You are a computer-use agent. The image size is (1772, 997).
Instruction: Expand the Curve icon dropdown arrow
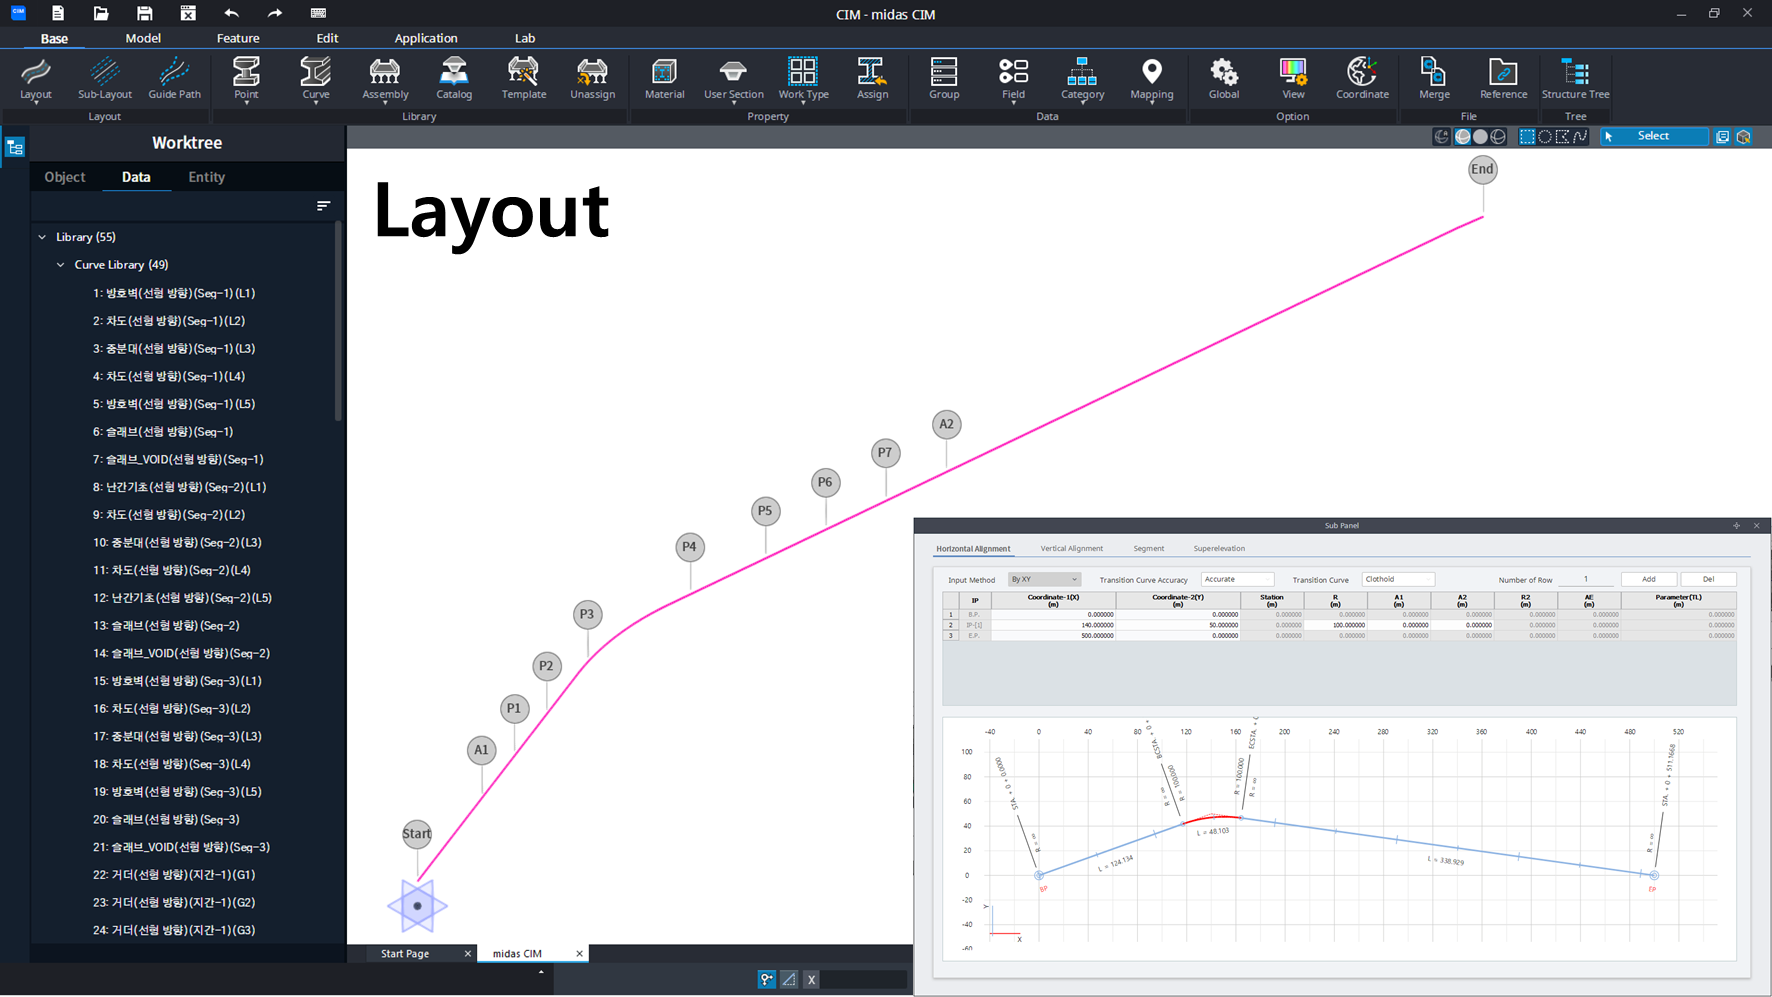(x=315, y=102)
